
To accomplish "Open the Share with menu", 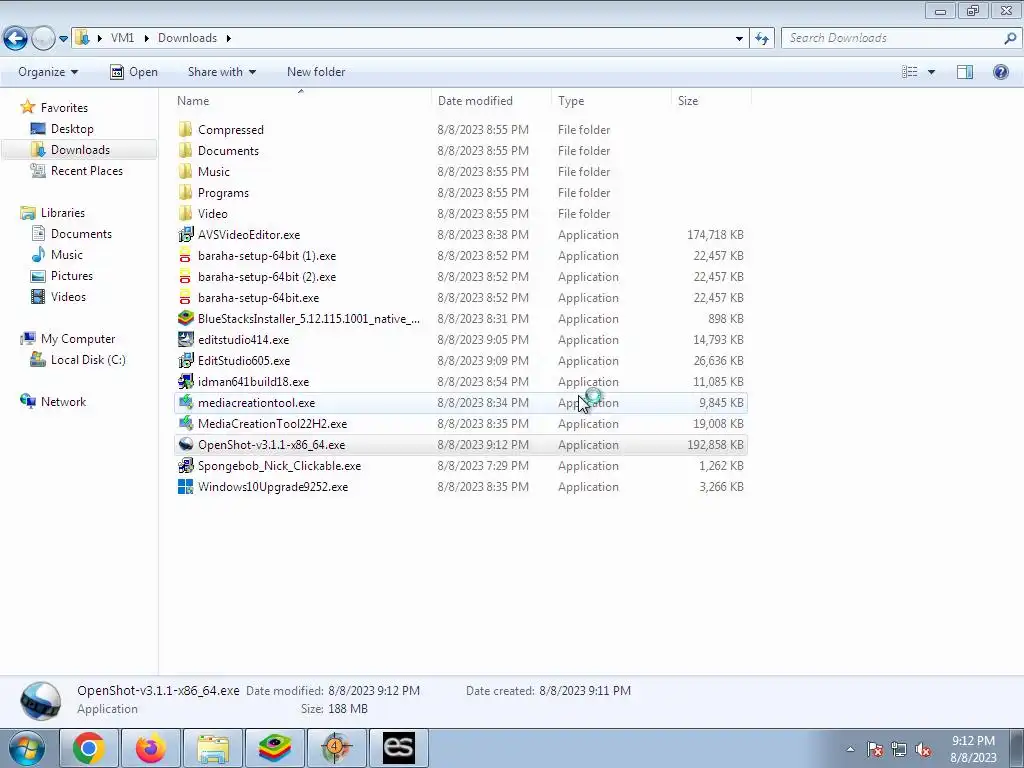I will click(221, 72).
